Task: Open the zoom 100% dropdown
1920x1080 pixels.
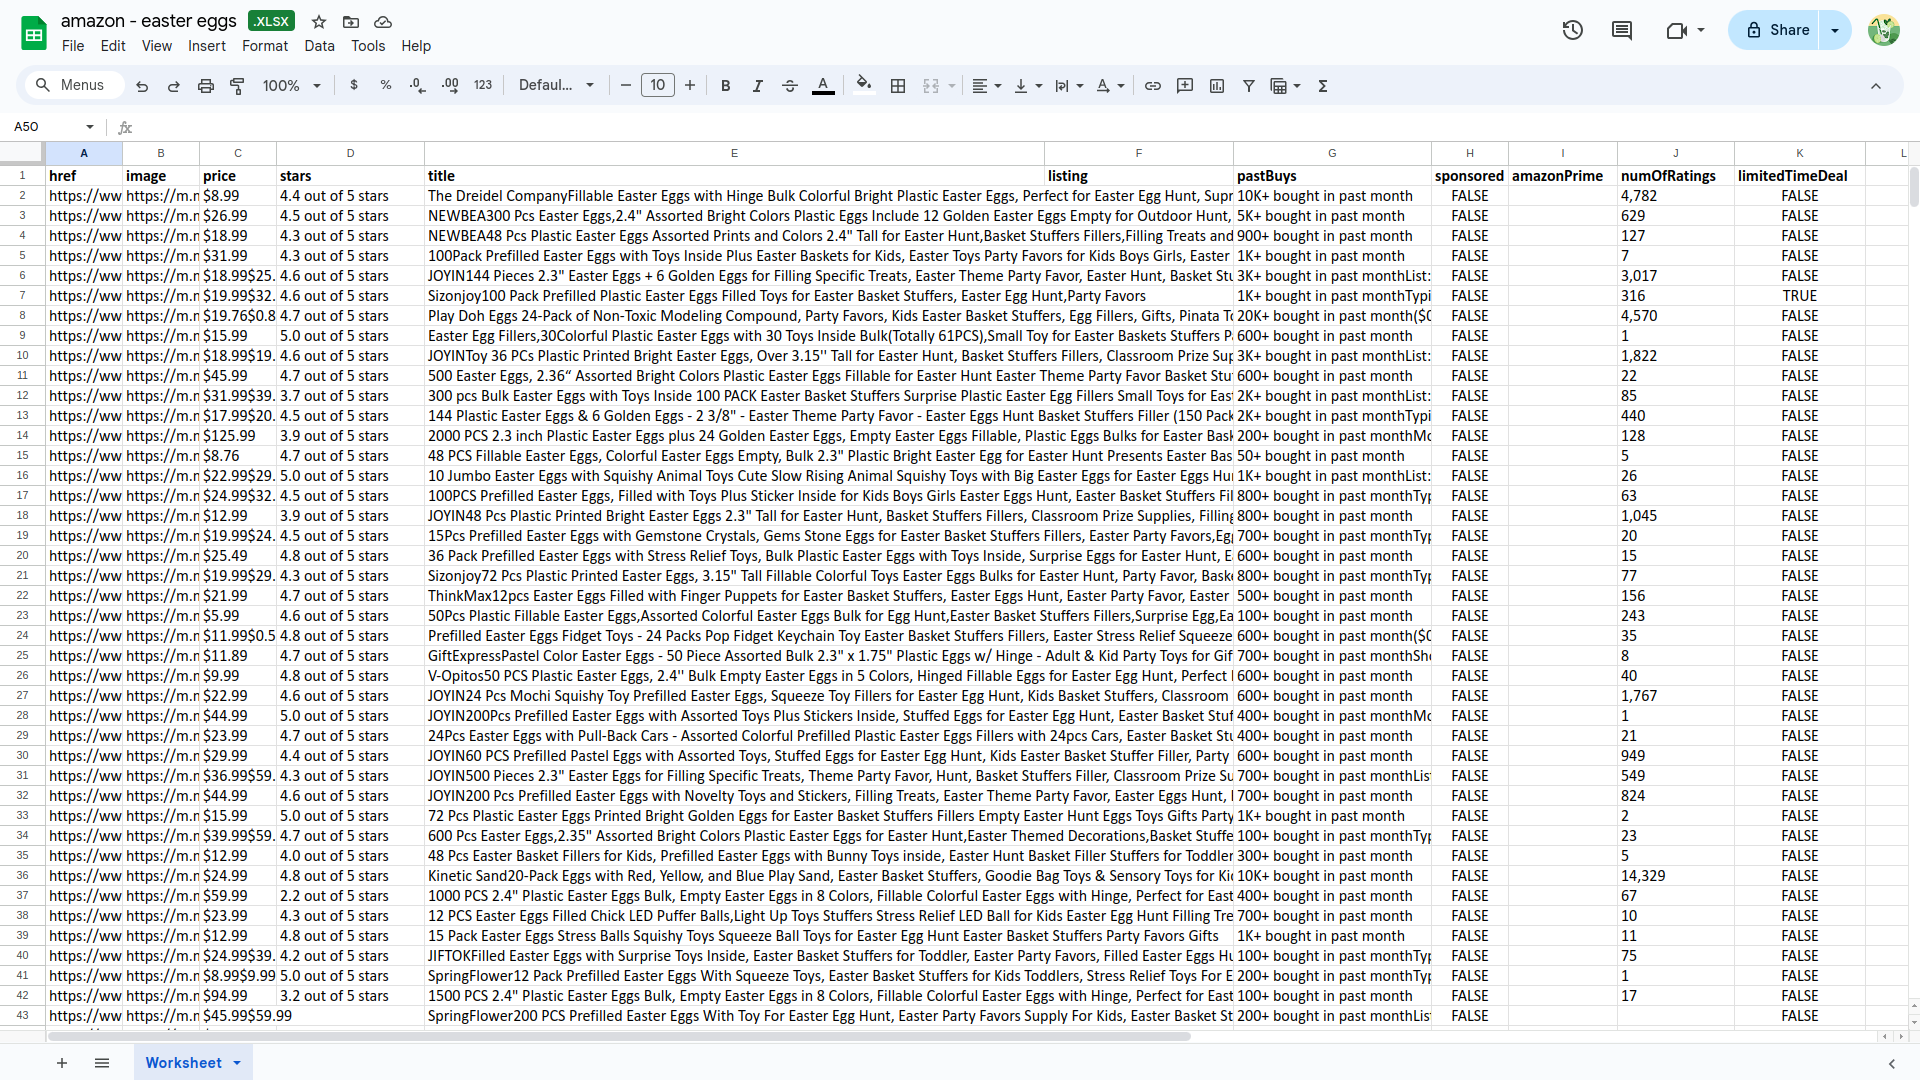Action: coord(291,86)
